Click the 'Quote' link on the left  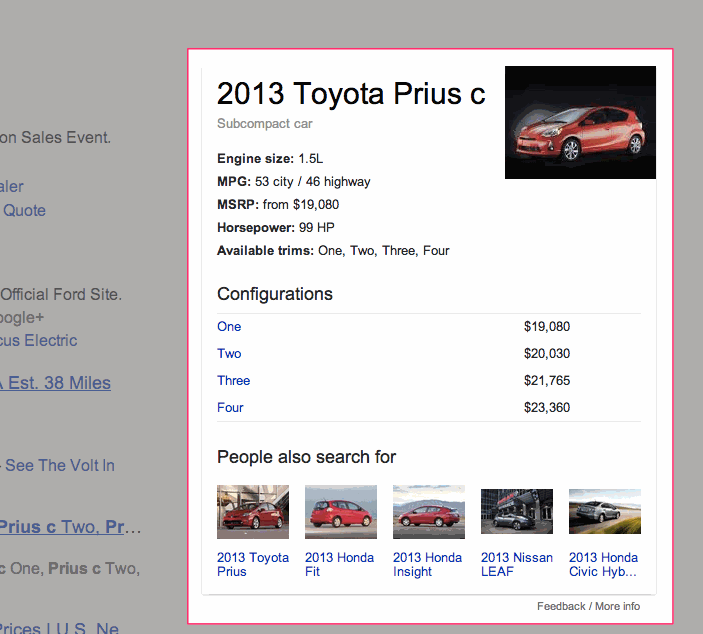24,210
